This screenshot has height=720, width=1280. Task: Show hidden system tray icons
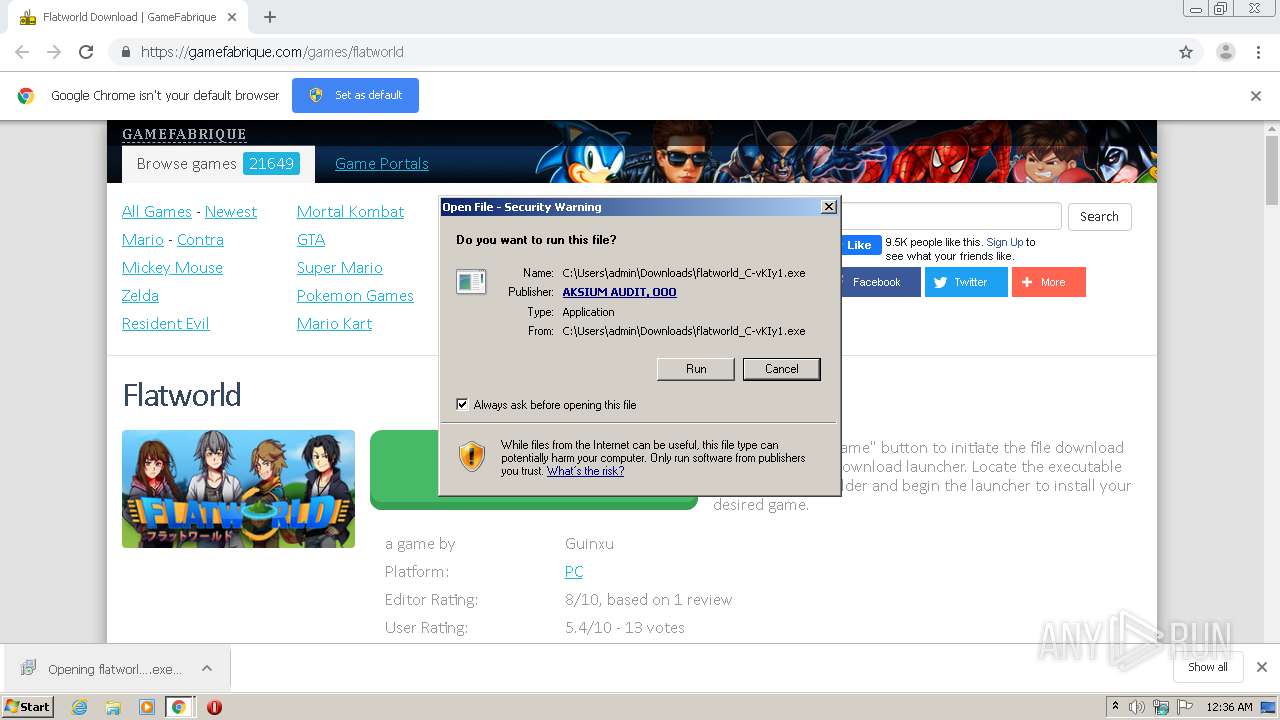pos(1115,707)
